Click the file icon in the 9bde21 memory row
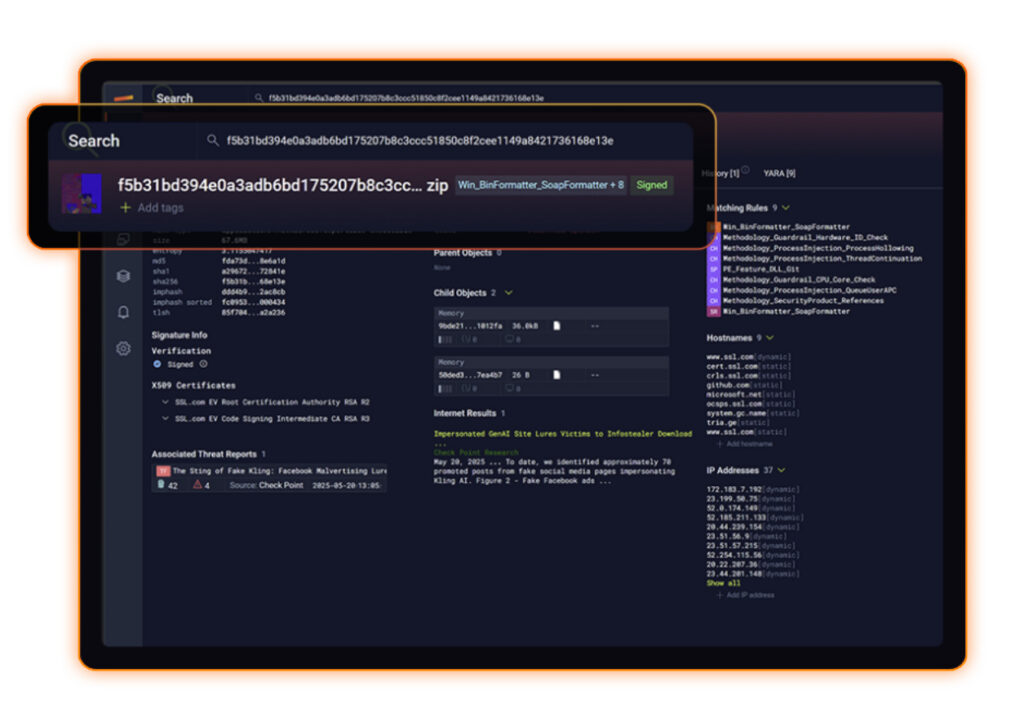 [556, 326]
